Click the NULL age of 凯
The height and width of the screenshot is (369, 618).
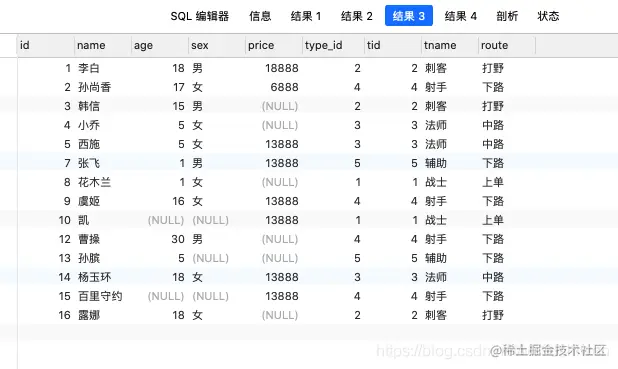166,220
